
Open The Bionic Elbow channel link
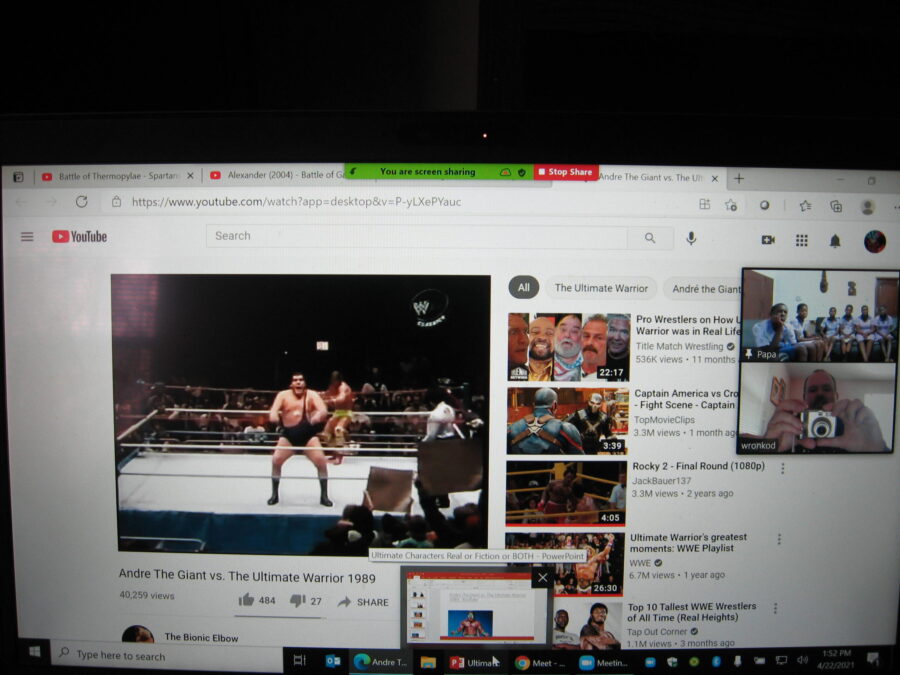click(x=203, y=637)
